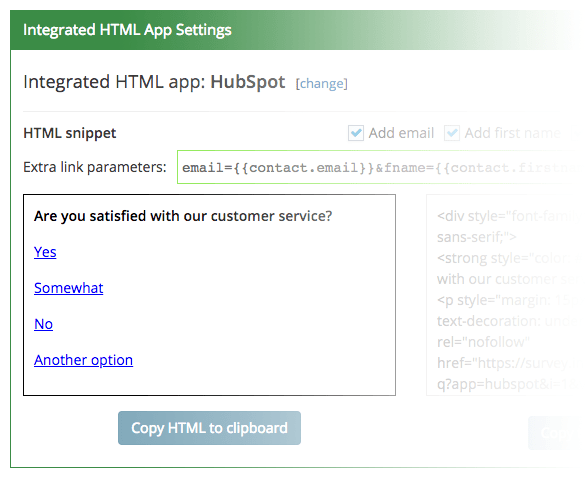This screenshot has height=481, width=587.
Task: Click the Somewhat survey answer link
Action: 69,288
